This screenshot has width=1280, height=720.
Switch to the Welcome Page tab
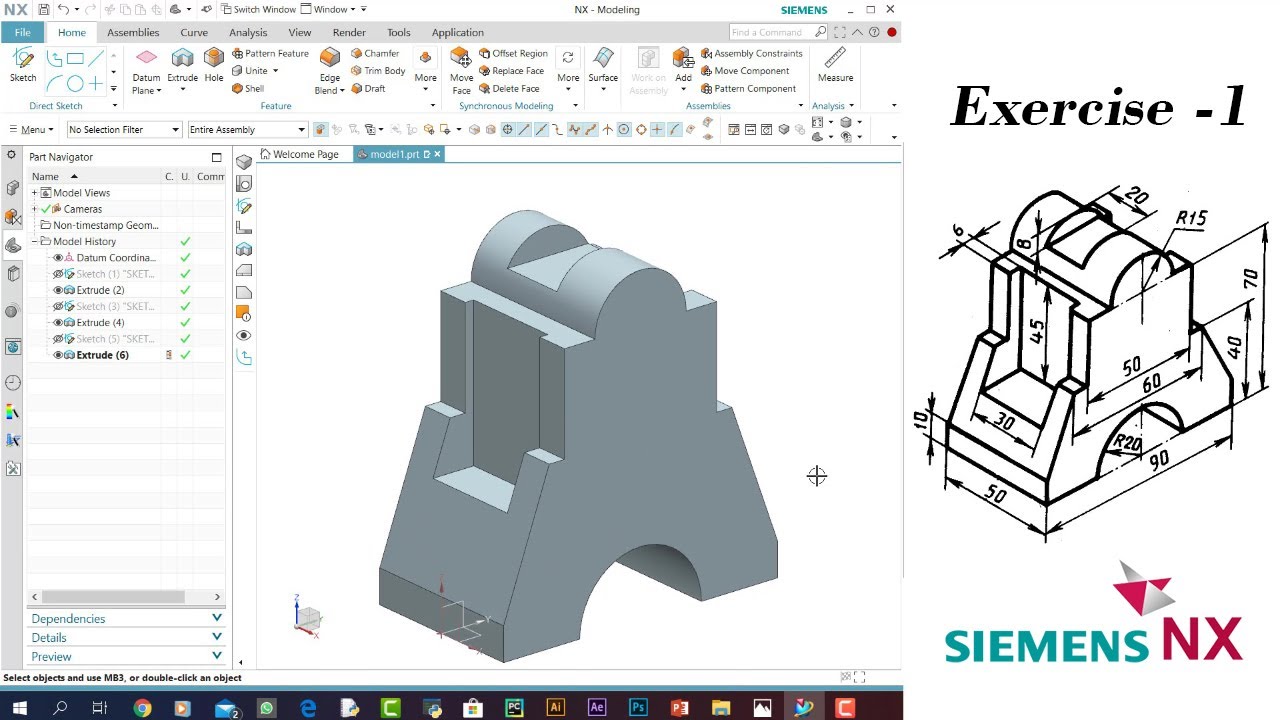coord(300,155)
